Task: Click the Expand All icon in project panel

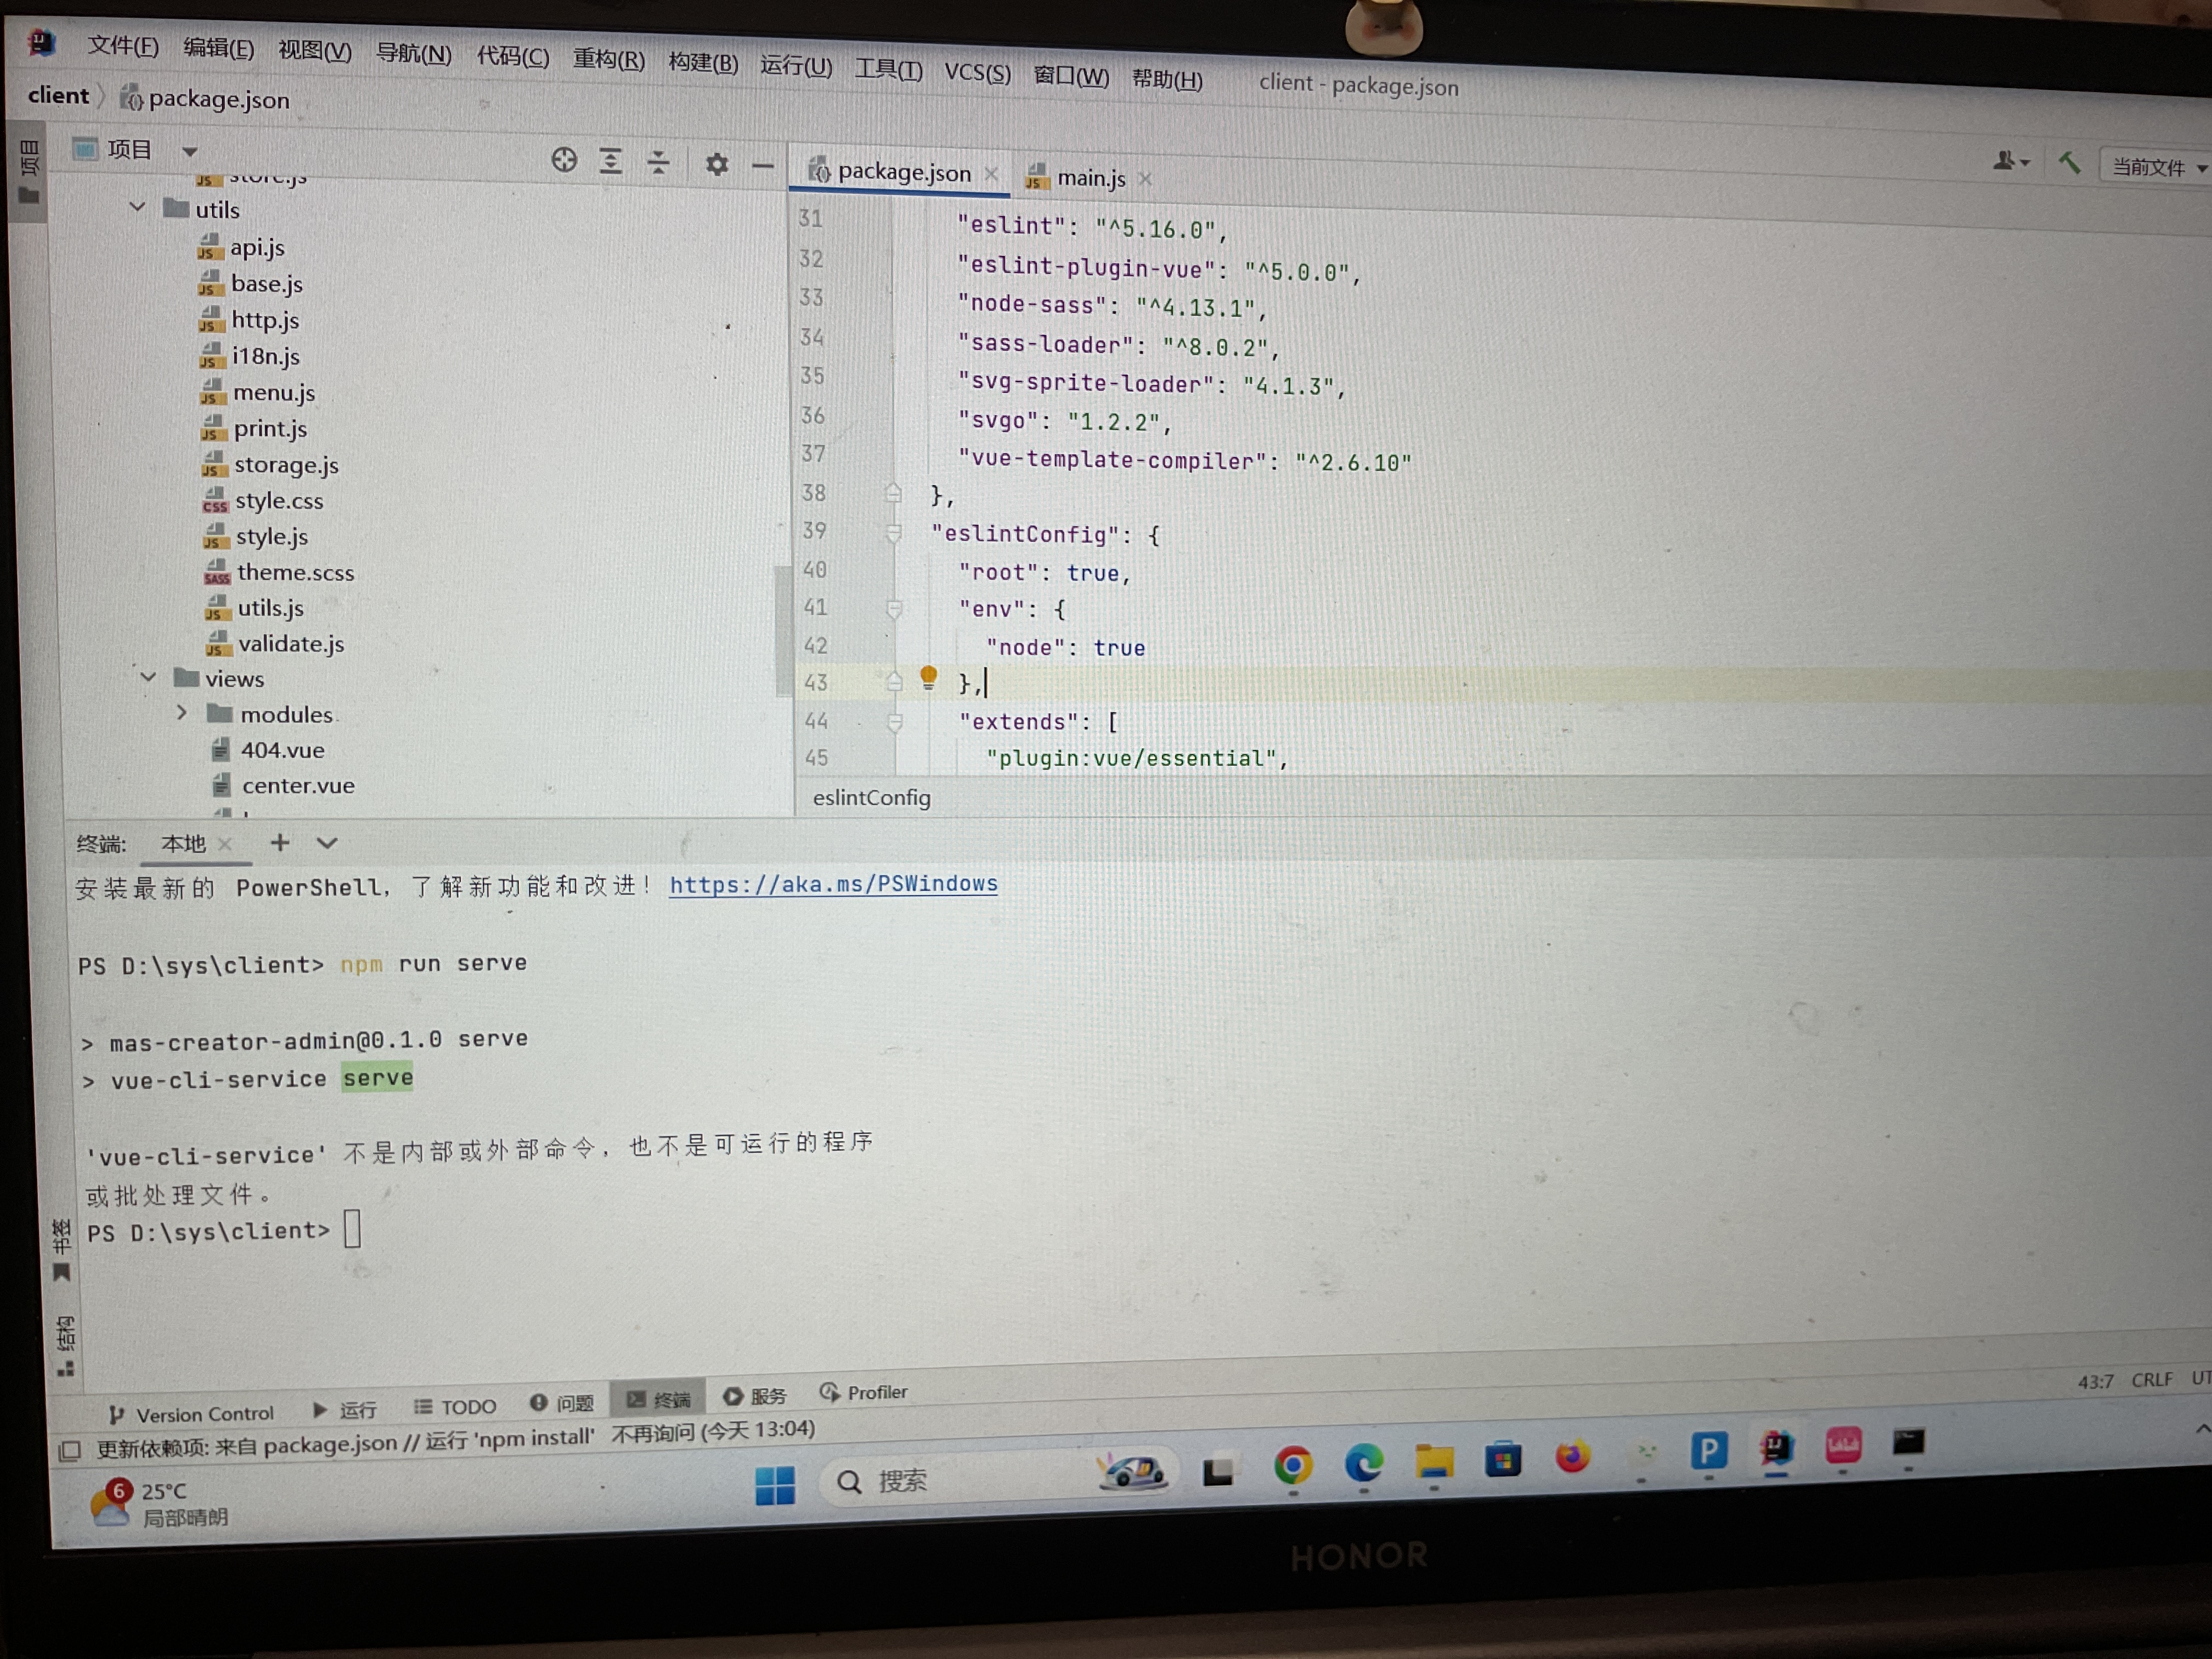Action: [610, 161]
